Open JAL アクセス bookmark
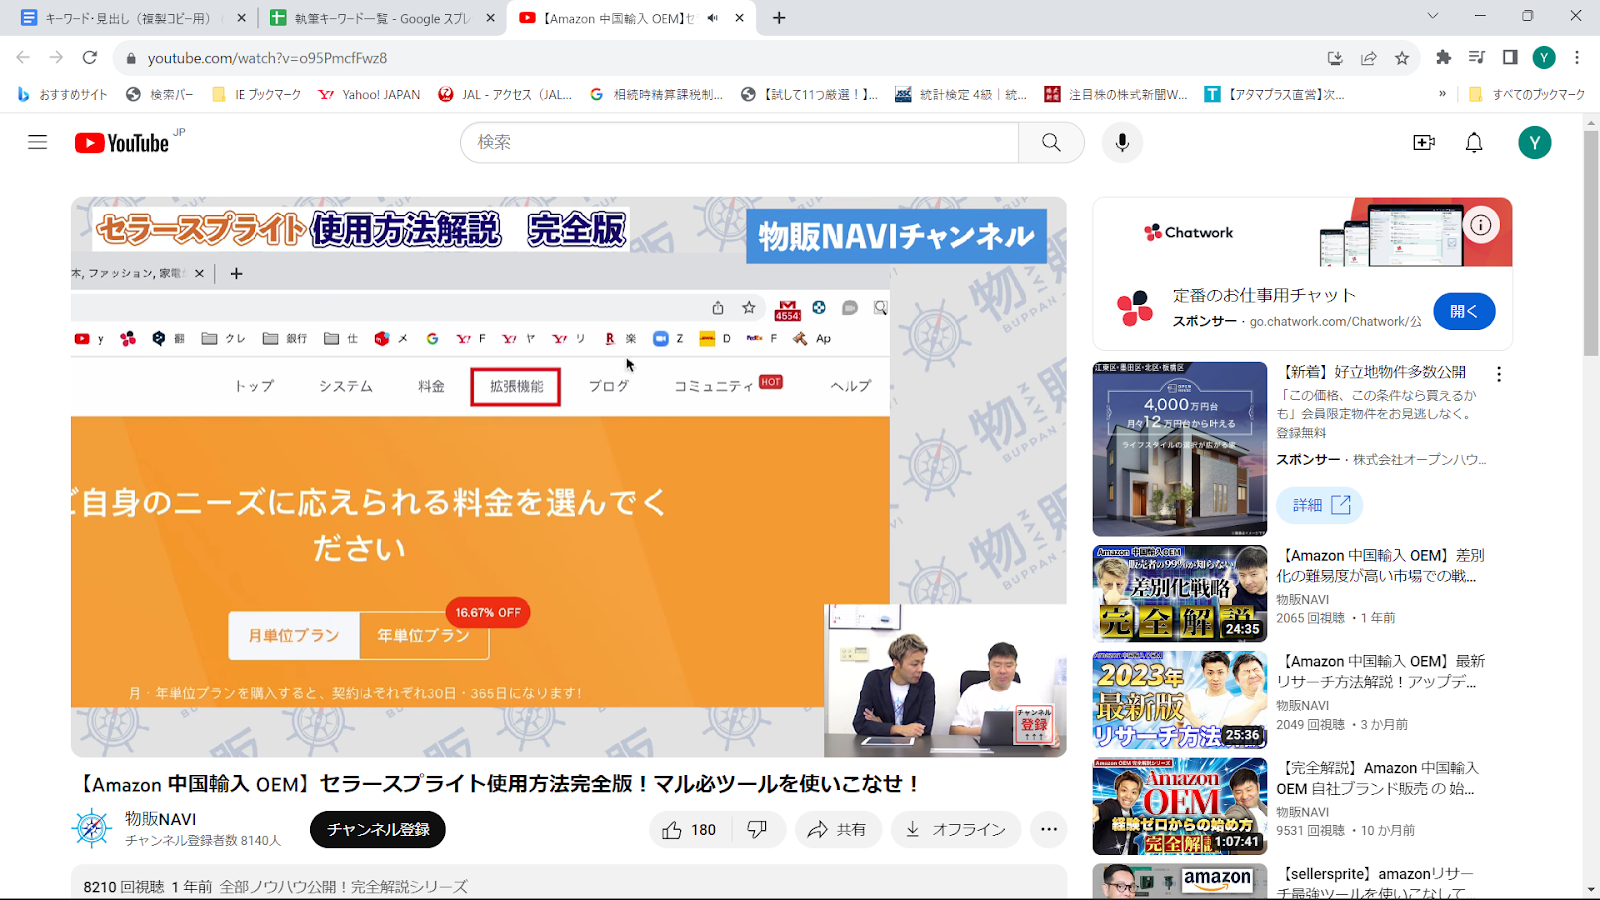The height and width of the screenshot is (900, 1600). pos(506,94)
